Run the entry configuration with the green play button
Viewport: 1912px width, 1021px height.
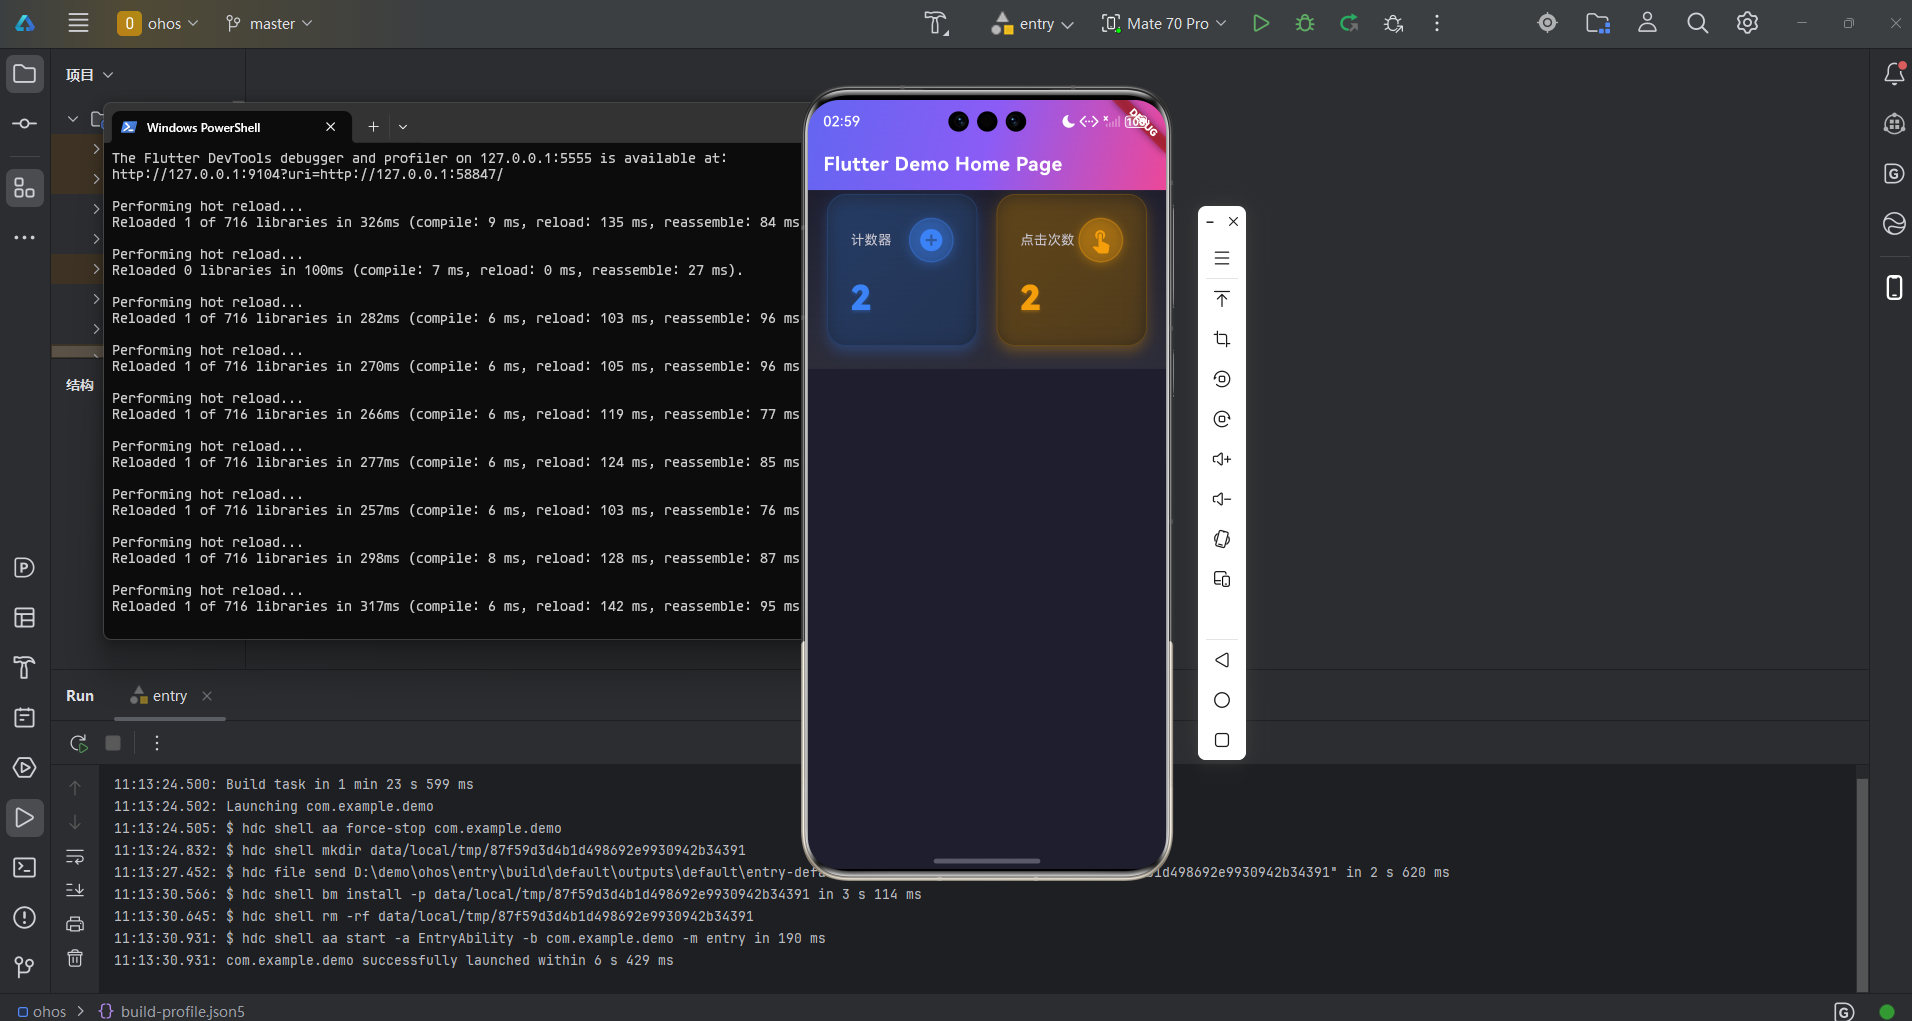(x=1261, y=23)
